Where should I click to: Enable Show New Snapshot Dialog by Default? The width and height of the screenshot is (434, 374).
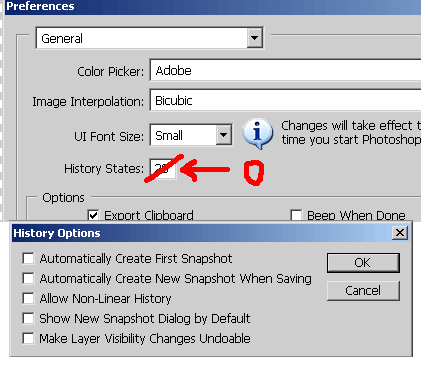point(28,318)
